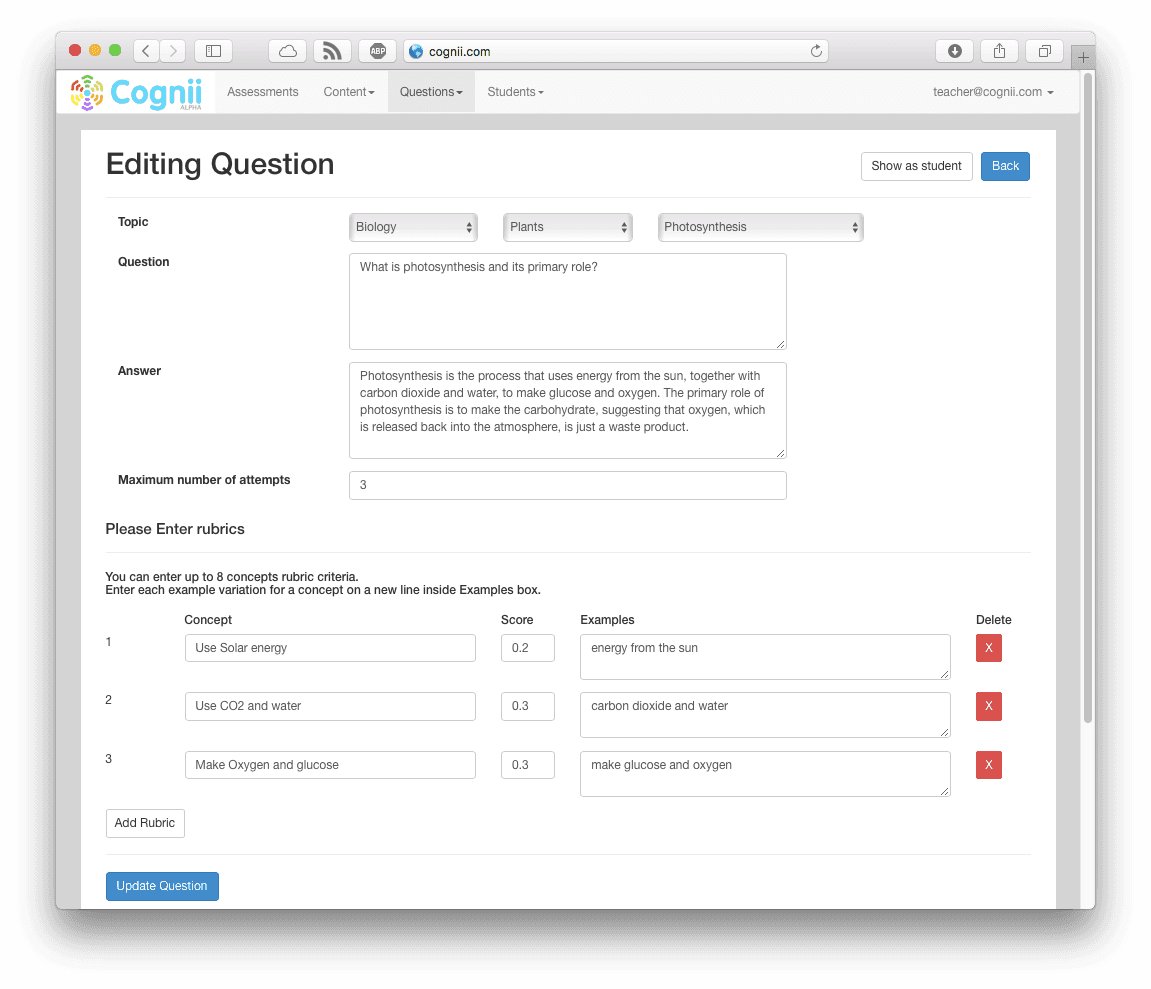Click the Update Question button
Screen dimensions: 1151x989
161,886
